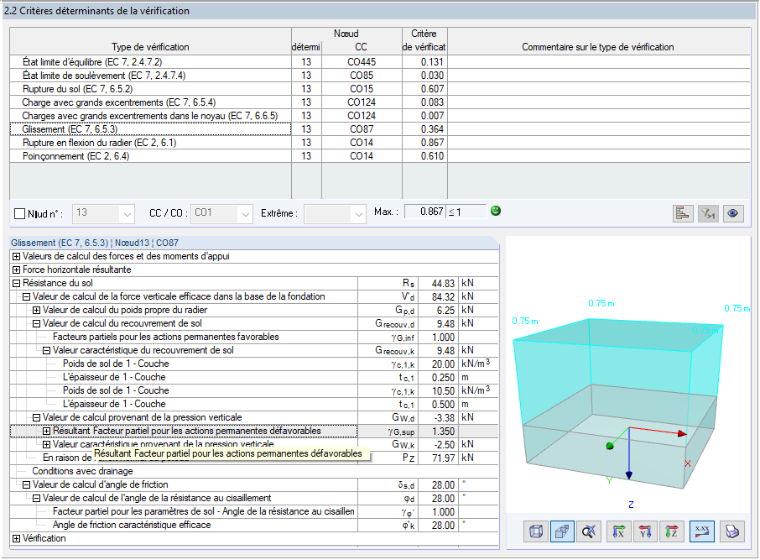The height and width of the screenshot is (560, 760).
Task: Expand the Vérification node
Action: coord(16,539)
